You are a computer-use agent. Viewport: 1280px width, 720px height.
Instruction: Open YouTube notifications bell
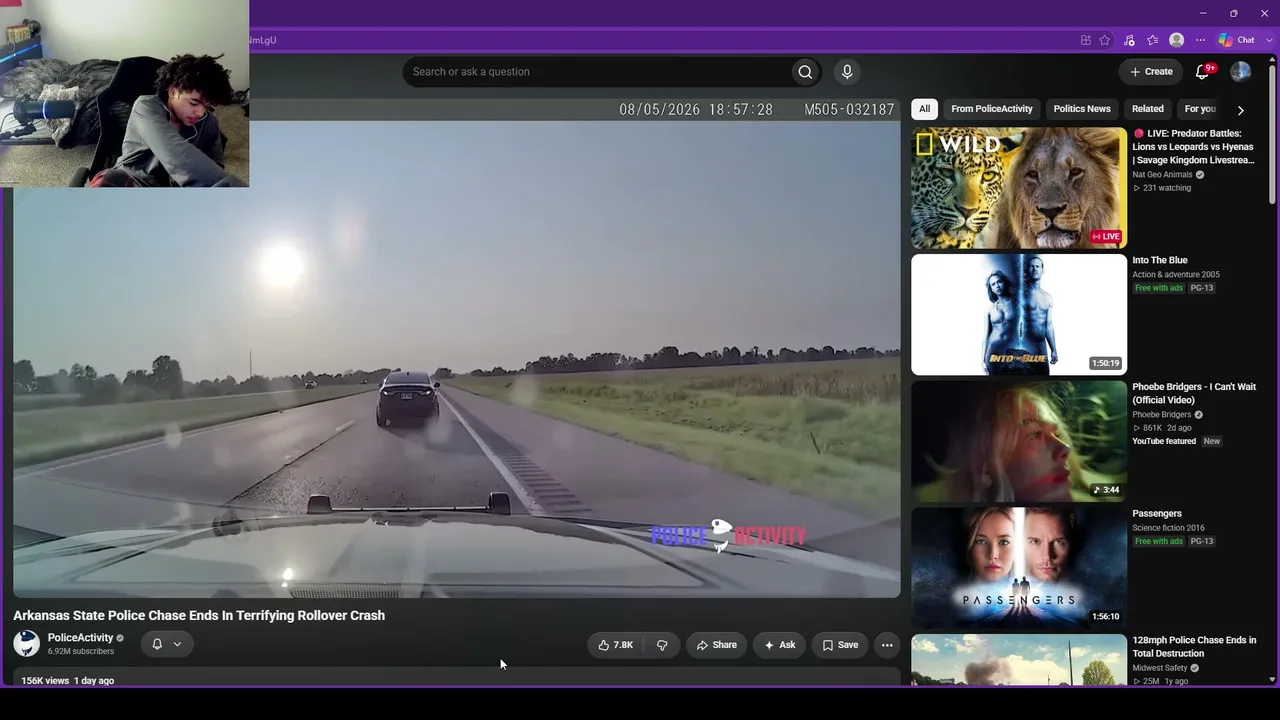tap(1203, 72)
